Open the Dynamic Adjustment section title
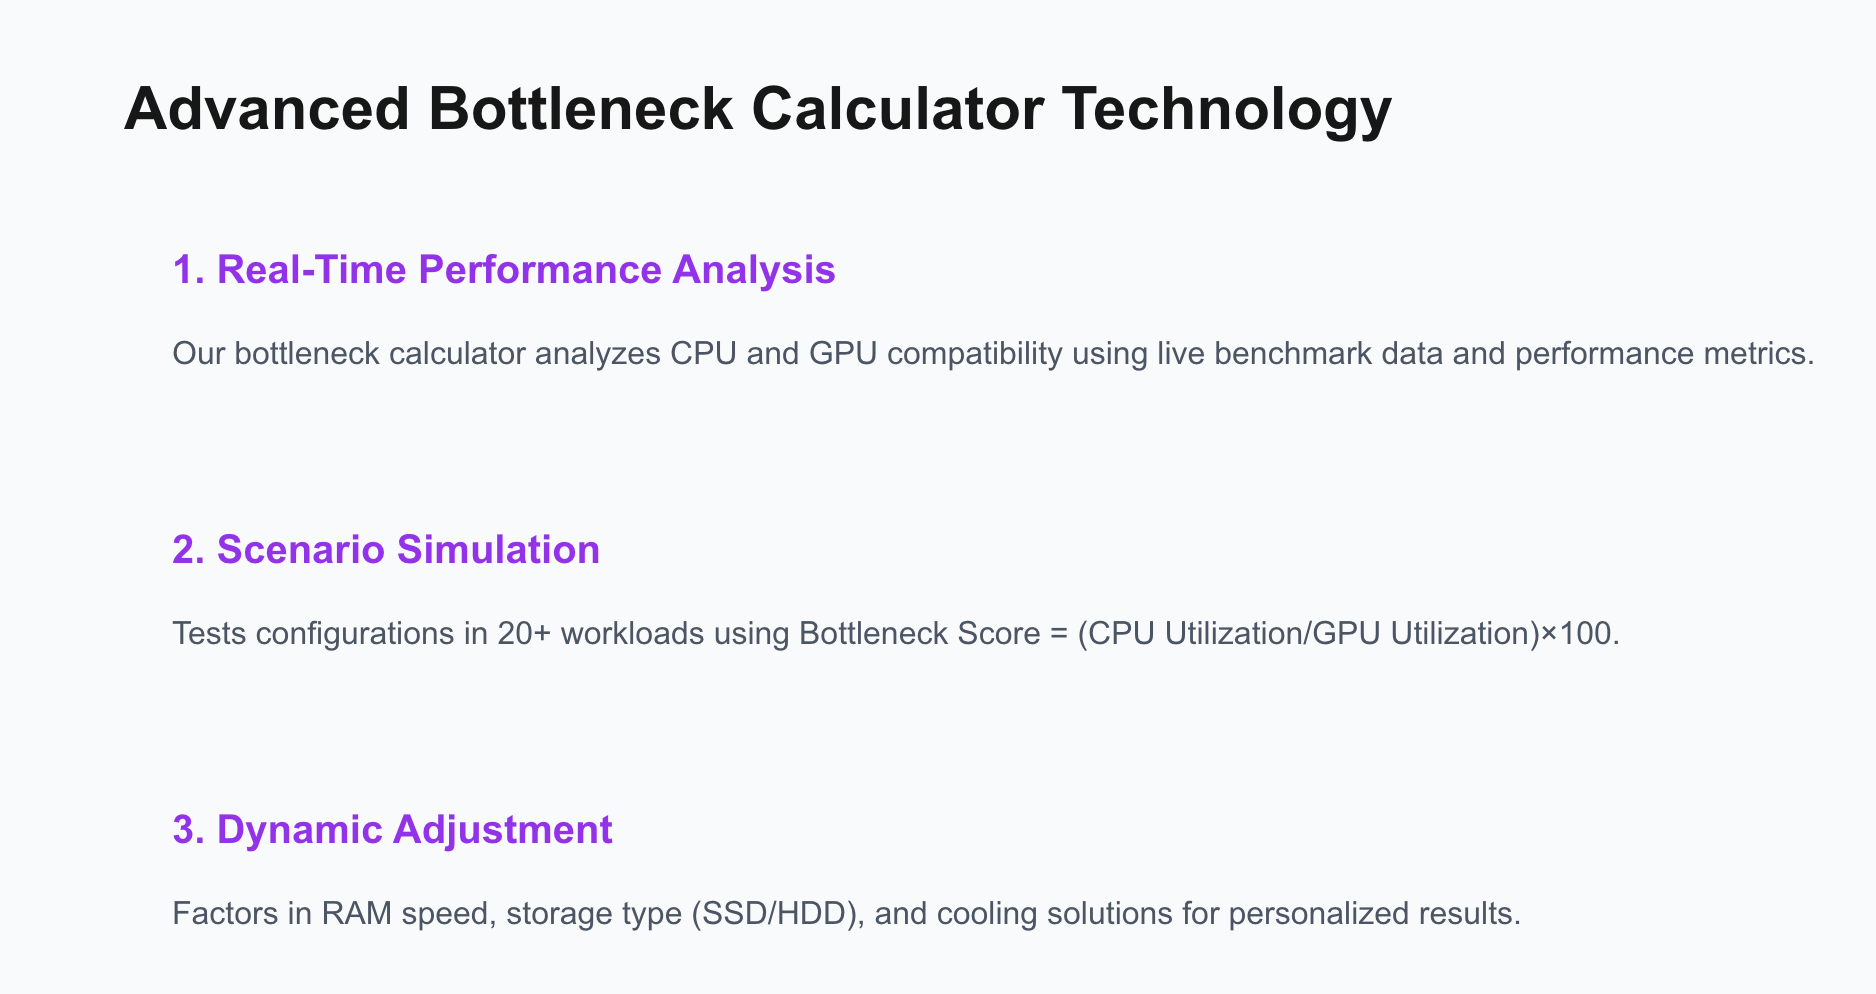The height and width of the screenshot is (994, 1876). click(x=392, y=830)
